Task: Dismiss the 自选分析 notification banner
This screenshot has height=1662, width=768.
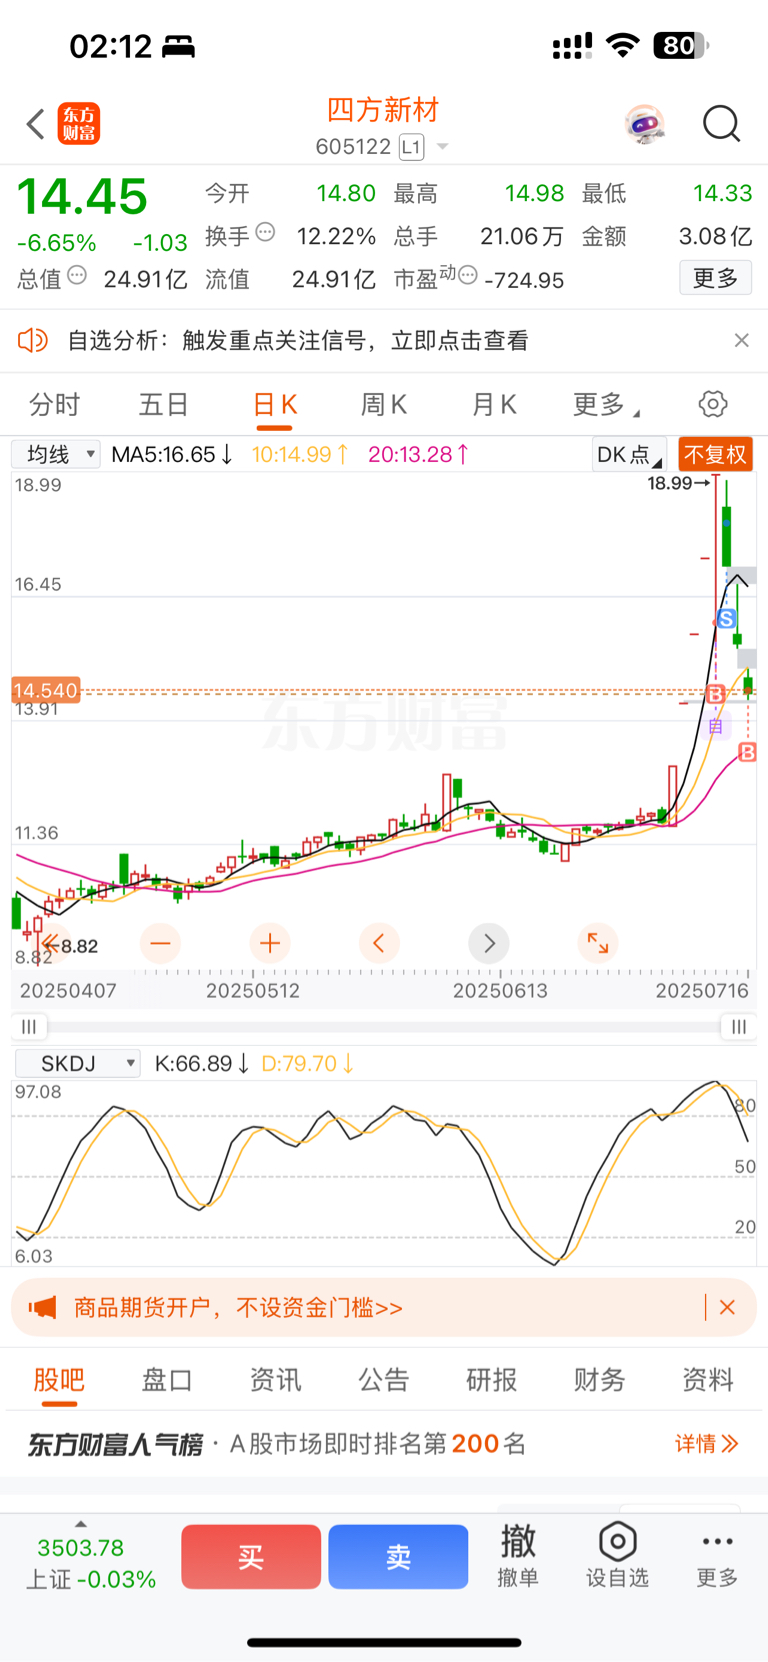Action: pyautogui.click(x=741, y=340)
